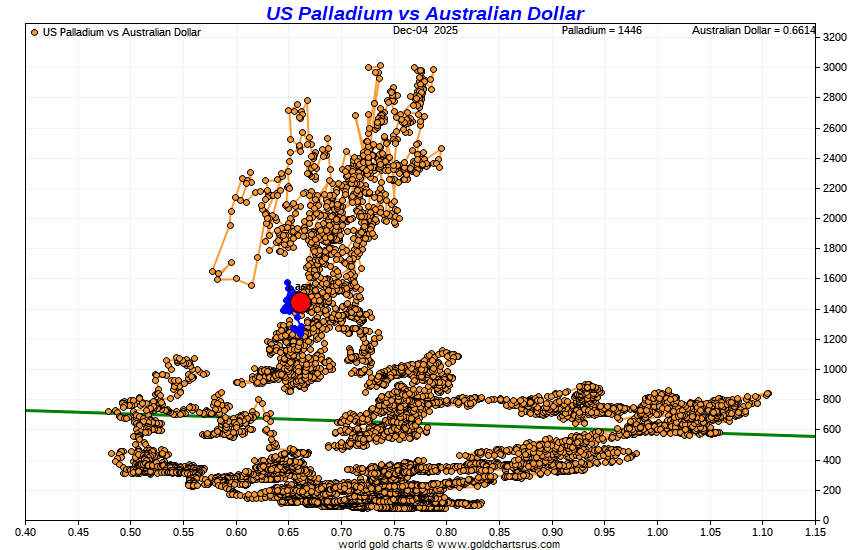Click the 2000 label on the y-axis
Image resolution: width=850 pixels, height=550 pixels.
point(835,218)
